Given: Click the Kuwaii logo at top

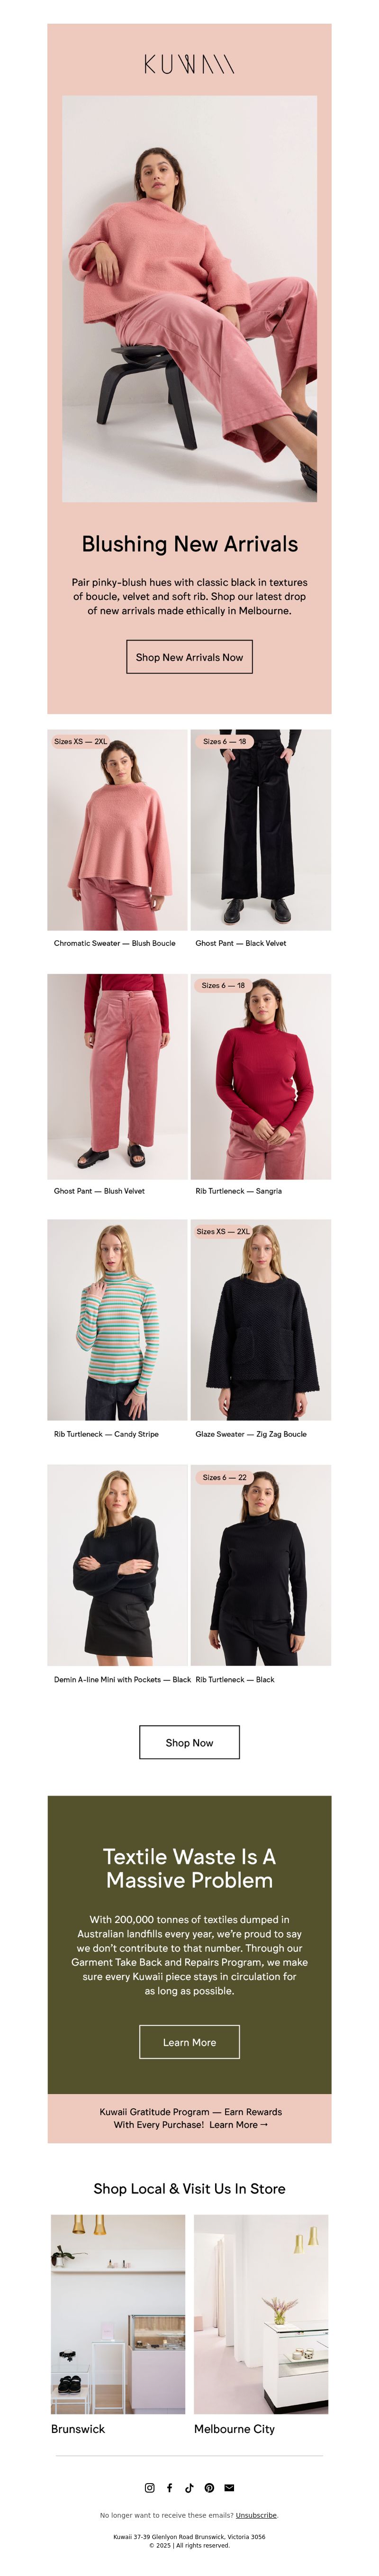Looking at the screenshot, I should pyautogui.click(x=189, y=65).
